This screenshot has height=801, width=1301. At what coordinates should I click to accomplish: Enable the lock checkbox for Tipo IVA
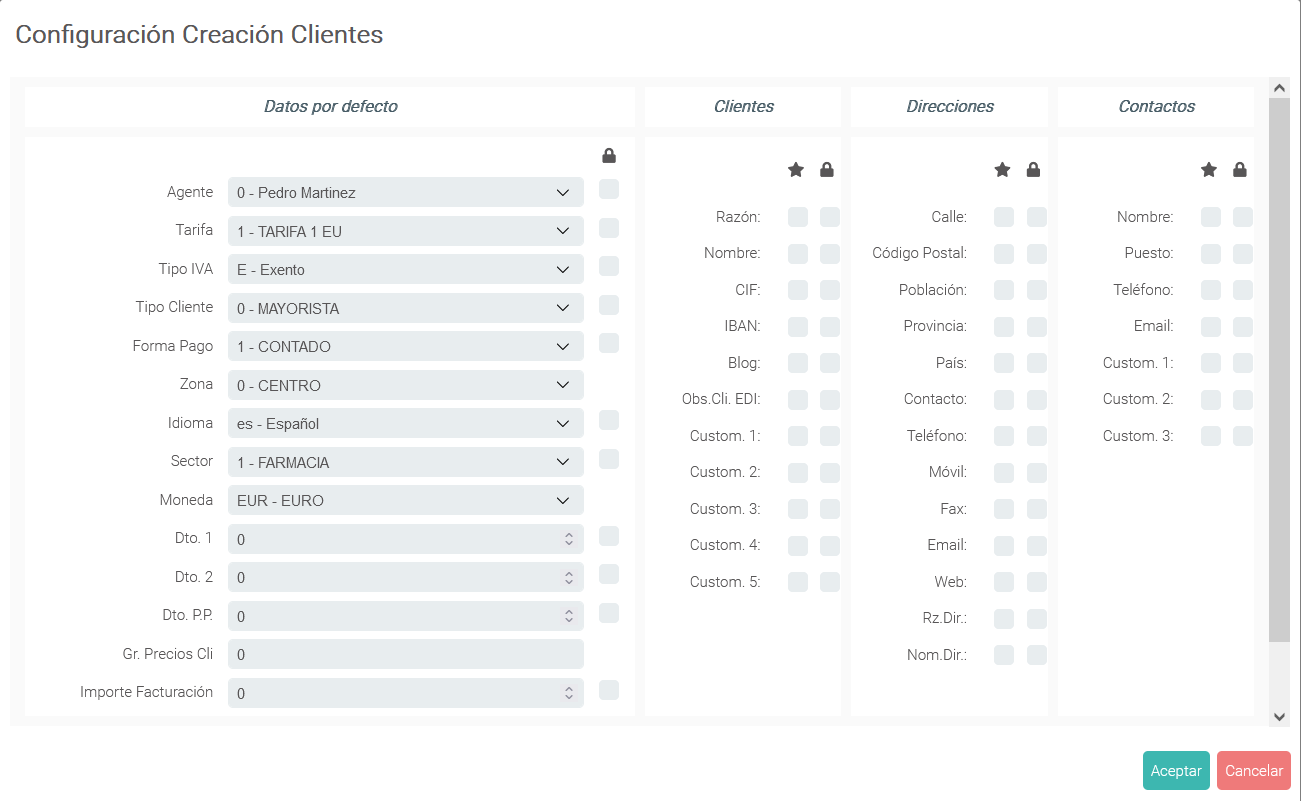click(609, 266)
